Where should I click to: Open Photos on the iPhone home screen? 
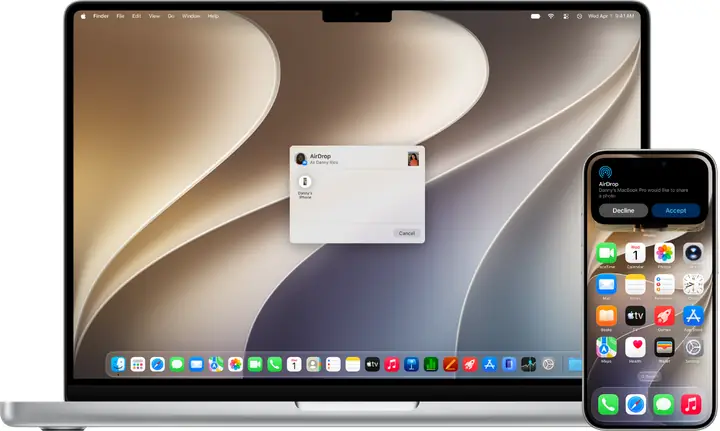click(x=664, y=253)
